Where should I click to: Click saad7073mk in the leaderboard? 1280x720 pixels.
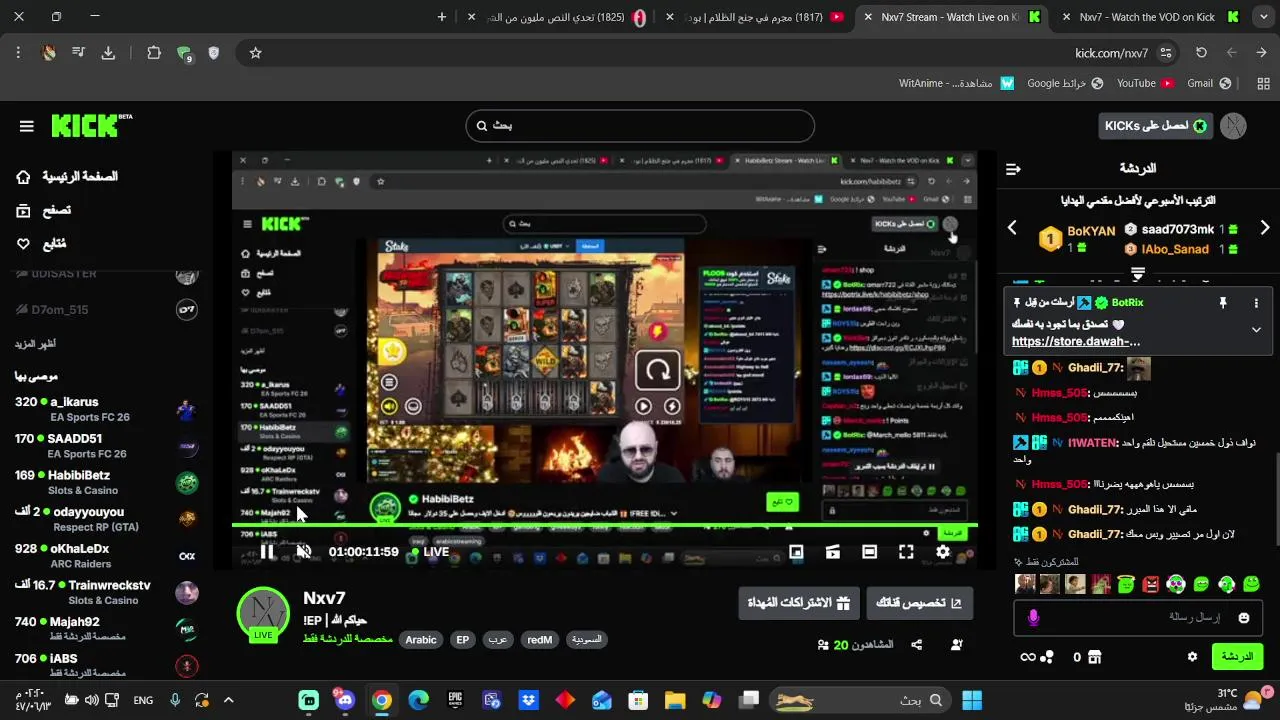1178,229
